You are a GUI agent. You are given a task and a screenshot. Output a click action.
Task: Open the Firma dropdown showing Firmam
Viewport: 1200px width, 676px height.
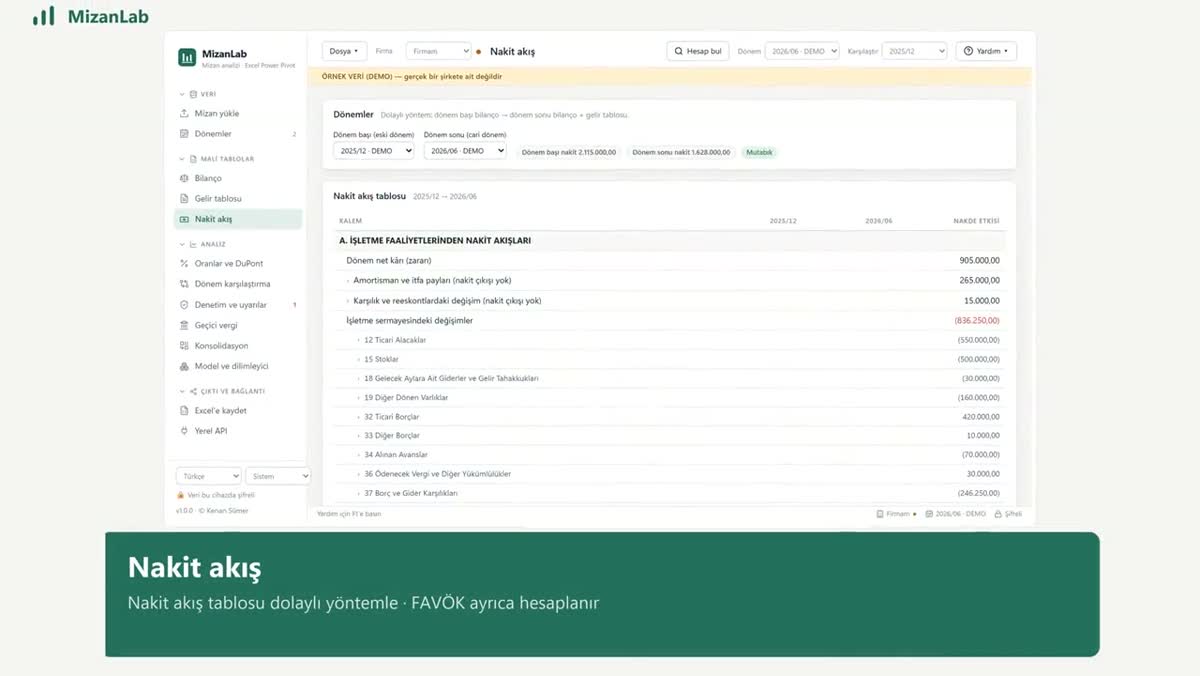(438, 51)
